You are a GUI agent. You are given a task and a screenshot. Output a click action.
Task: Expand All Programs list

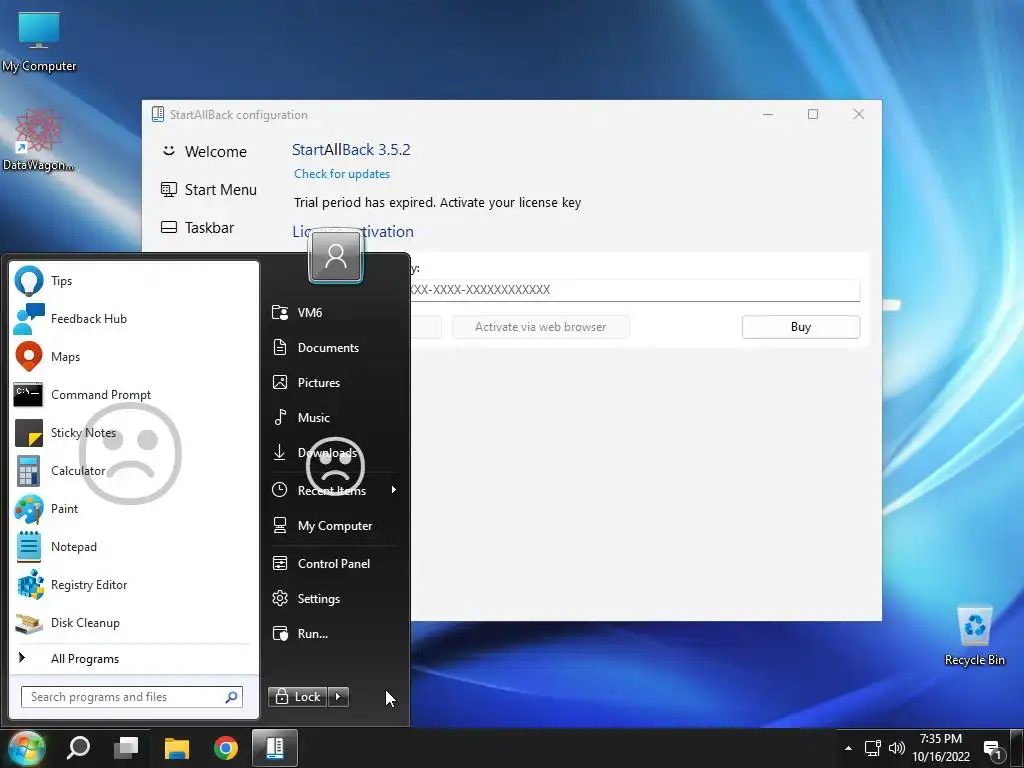coord(134,658)
